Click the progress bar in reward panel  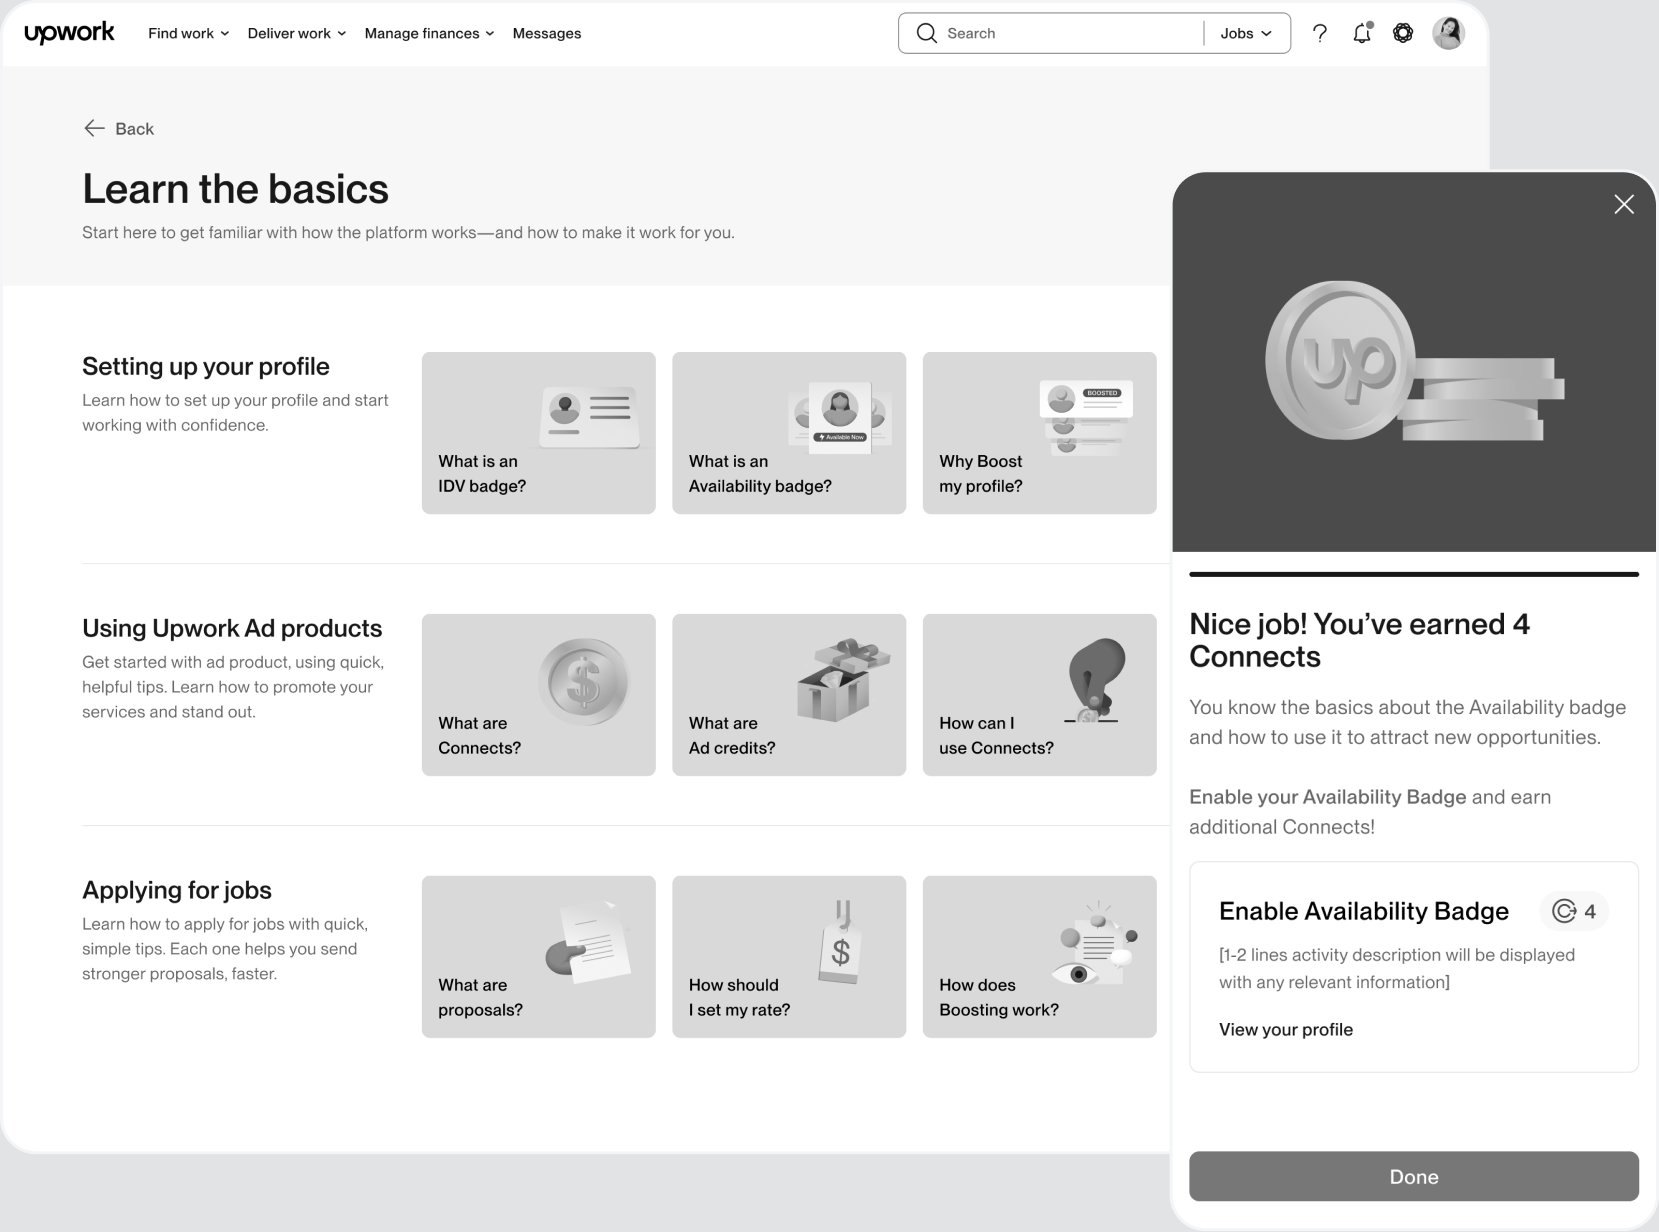(1414, 574)
